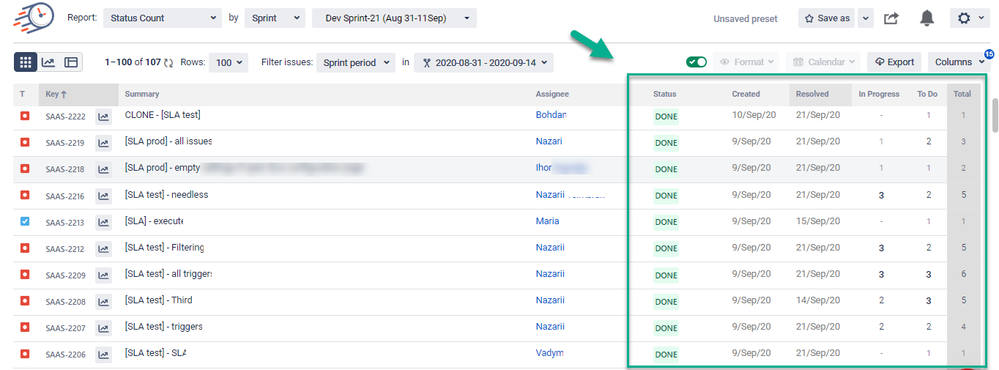
Task: Click Assignee column header
Action: pos(552,94)
